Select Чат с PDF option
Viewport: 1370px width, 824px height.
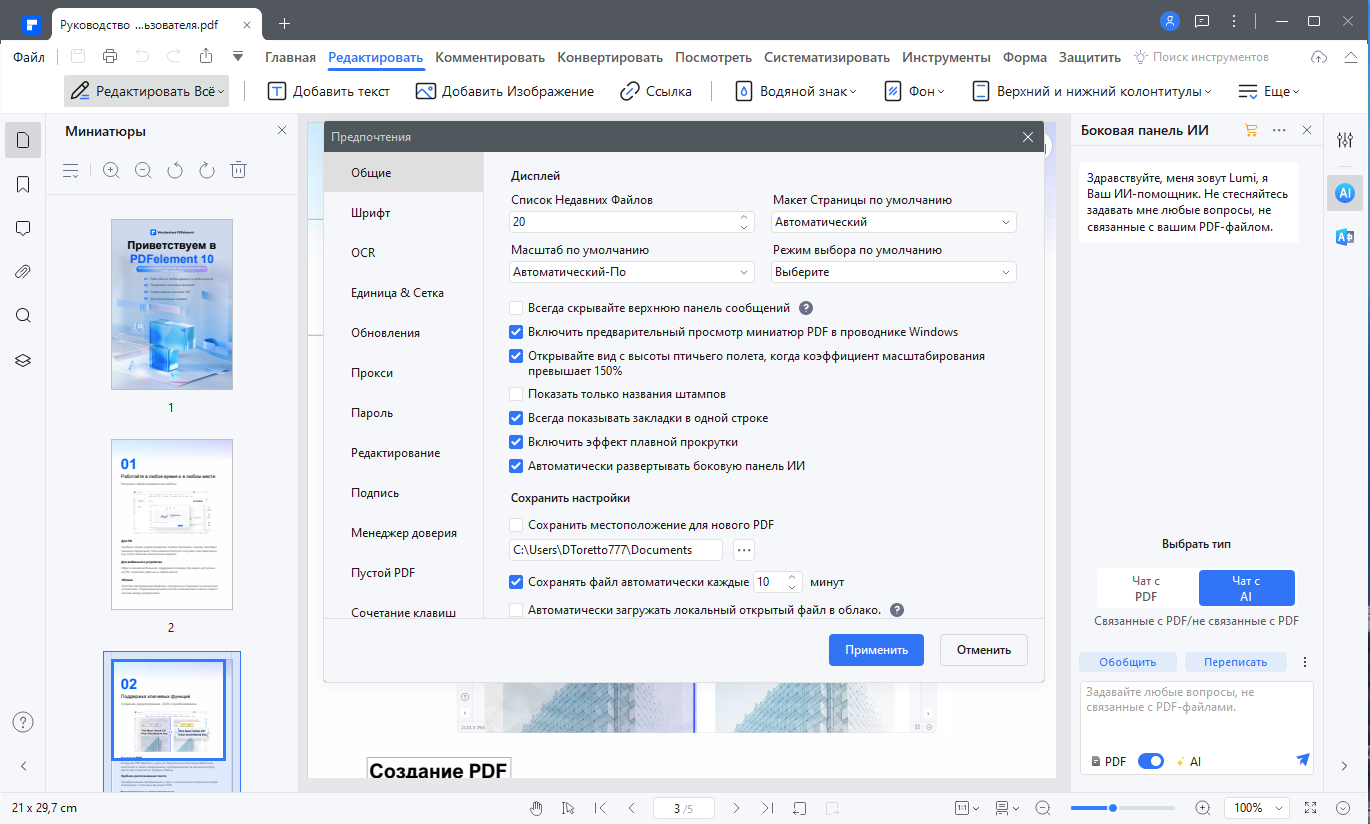[x=1146, y=588]
